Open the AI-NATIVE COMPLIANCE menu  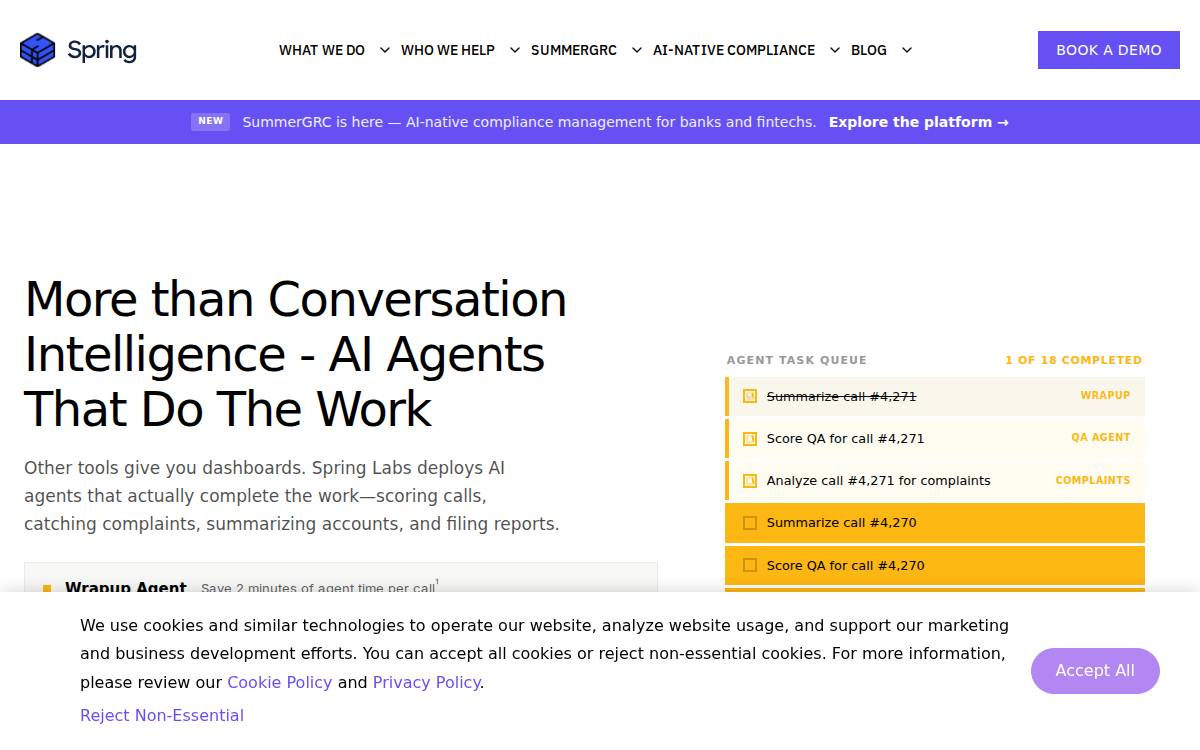(734, 50)
